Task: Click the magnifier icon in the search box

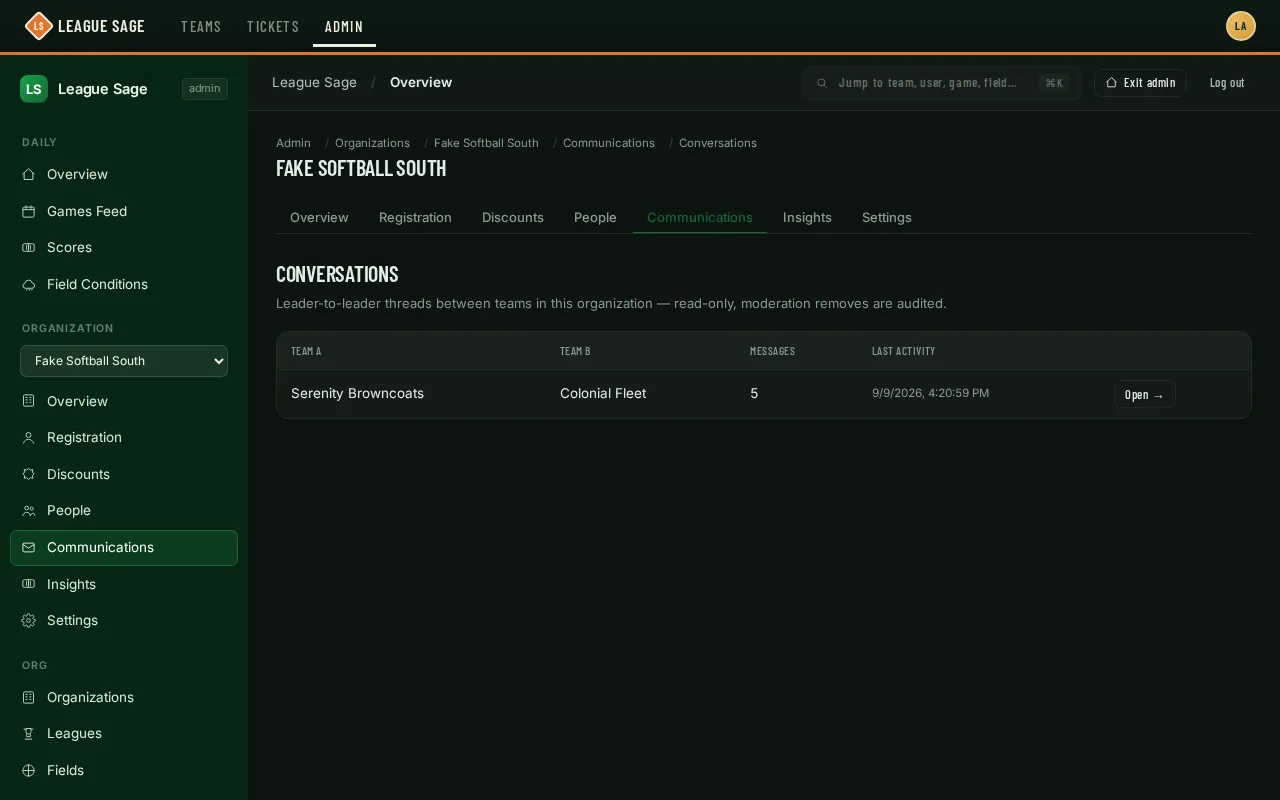Action: tap(822, 83)
